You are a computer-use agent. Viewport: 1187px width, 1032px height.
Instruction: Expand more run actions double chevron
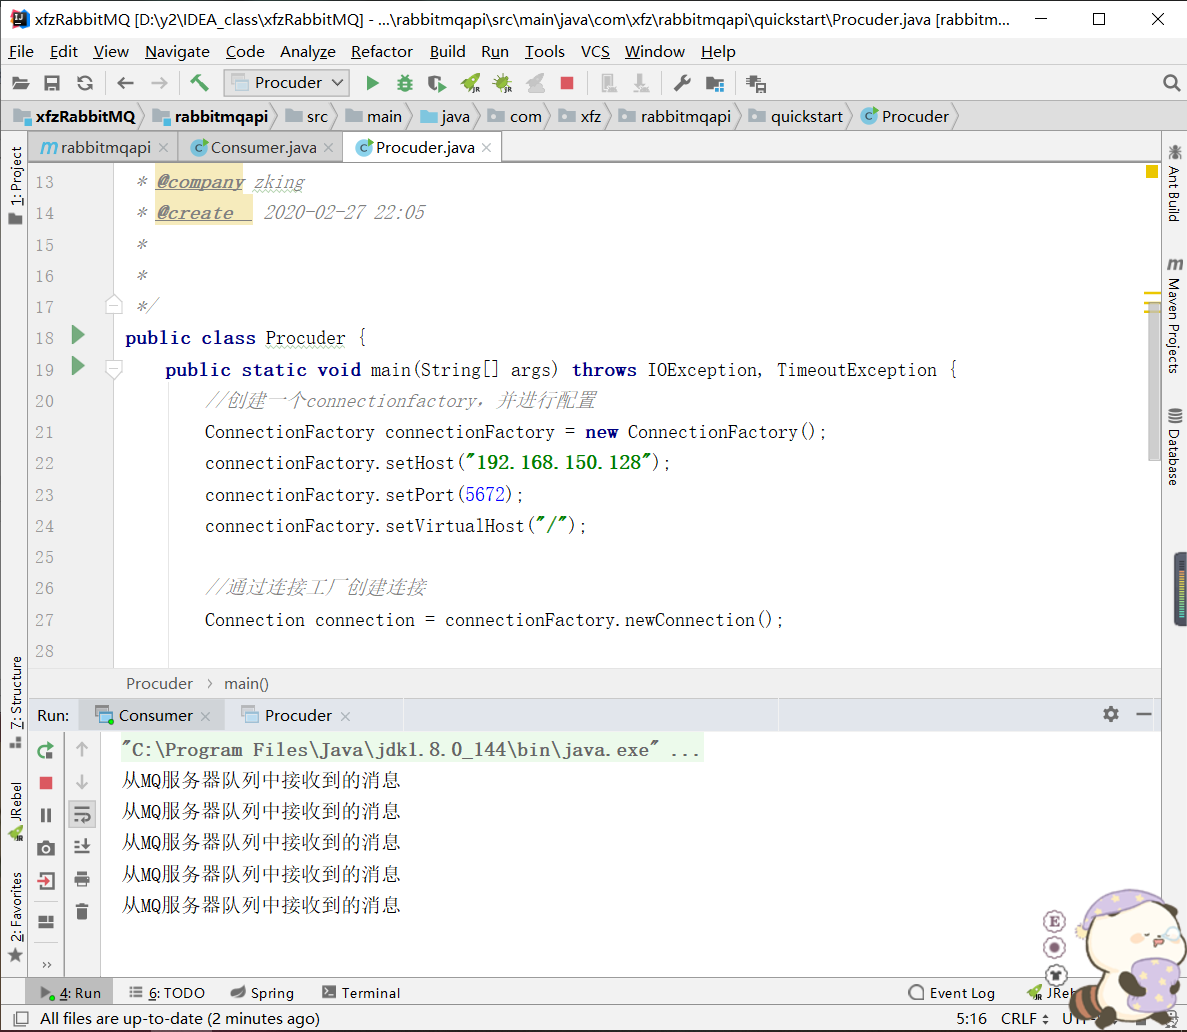pyautogui.click(x=47, y=965)
